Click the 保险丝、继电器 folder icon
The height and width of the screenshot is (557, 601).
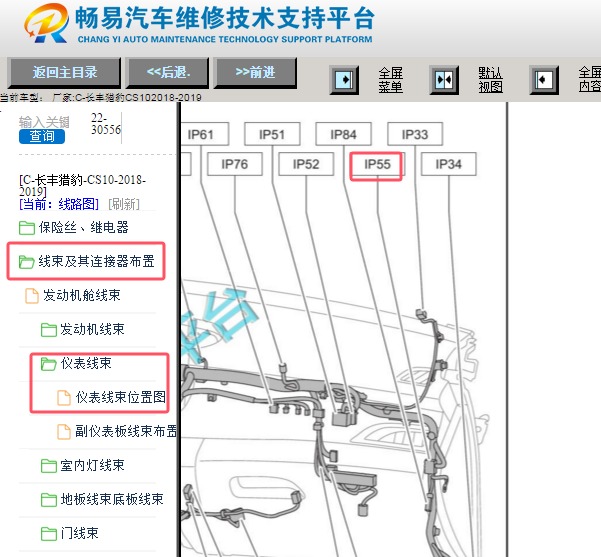point(27,228)
